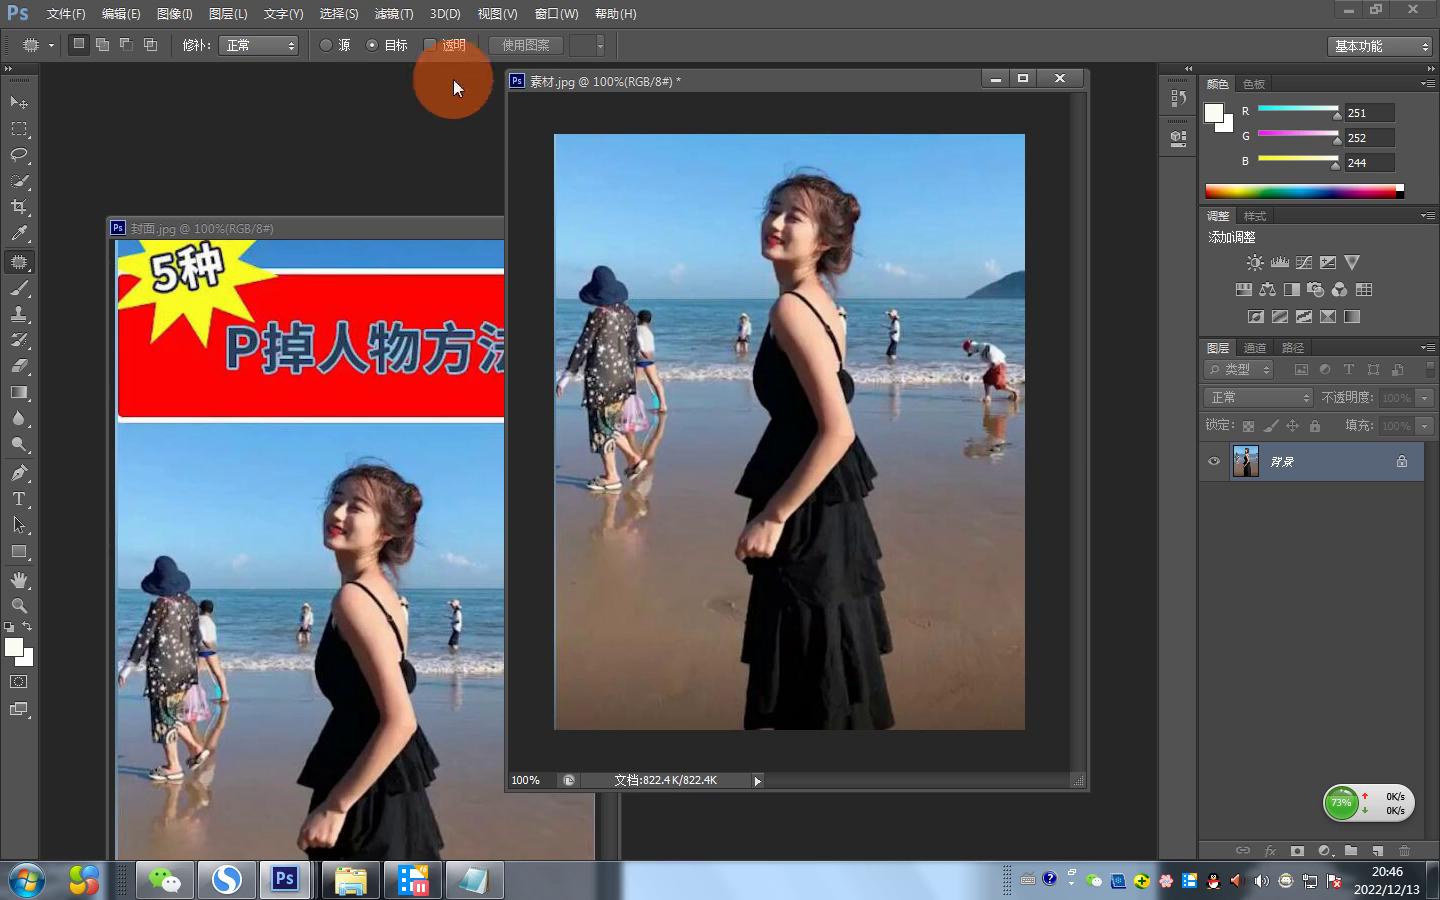Open the 滤镜(T) menu
Viewport: 1440px width, 900px height.
point(393,14)
